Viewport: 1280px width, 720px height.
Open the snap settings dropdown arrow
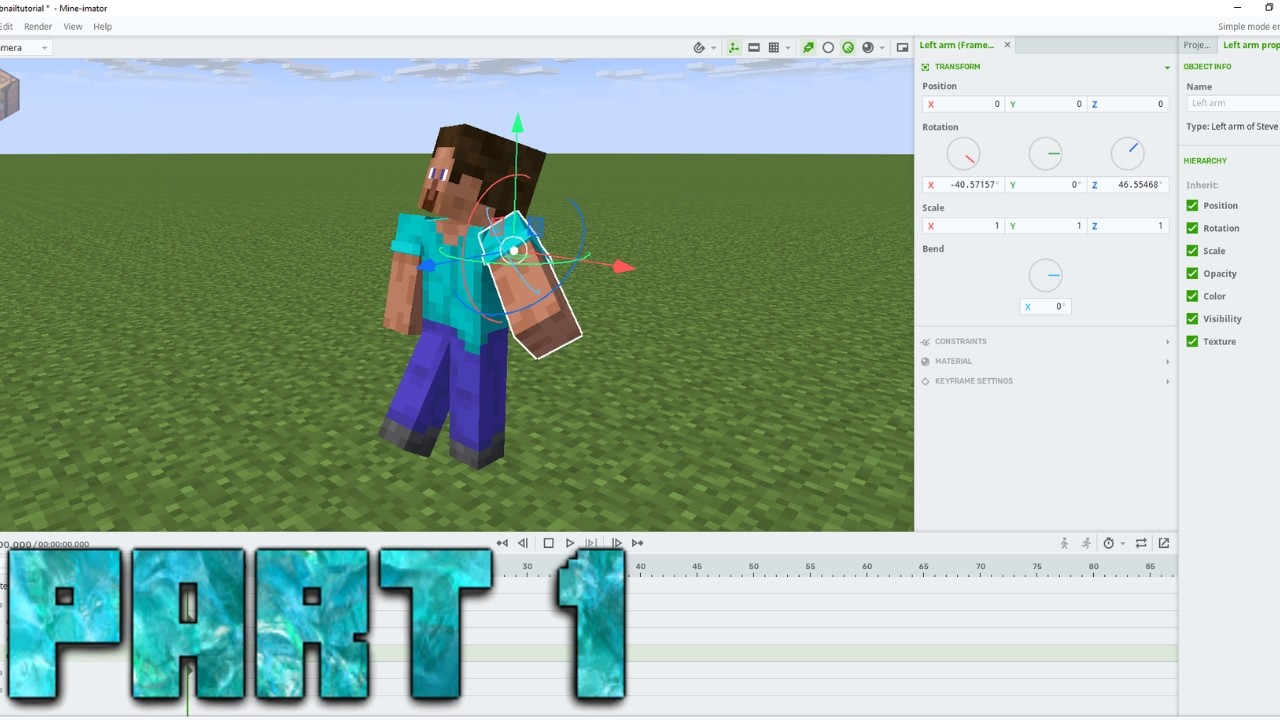[x=713, y=48]
